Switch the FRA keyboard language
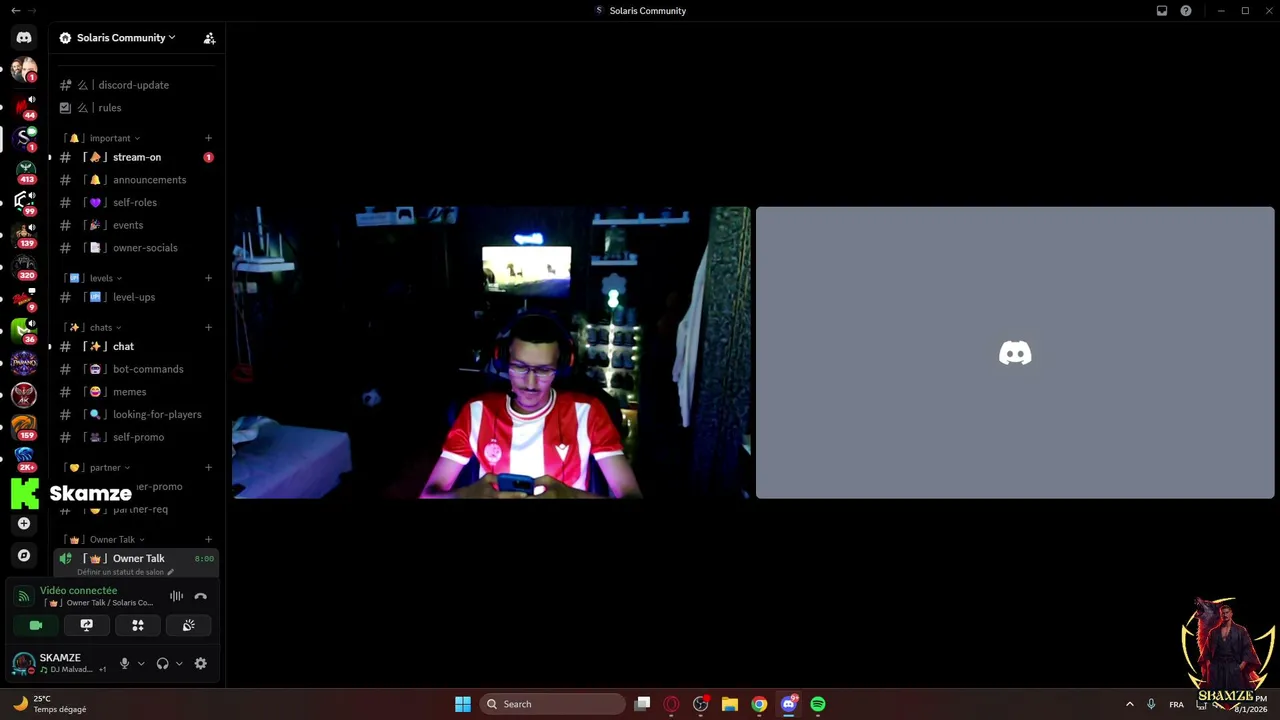 pyautogui.click(x=1176, y=704)
